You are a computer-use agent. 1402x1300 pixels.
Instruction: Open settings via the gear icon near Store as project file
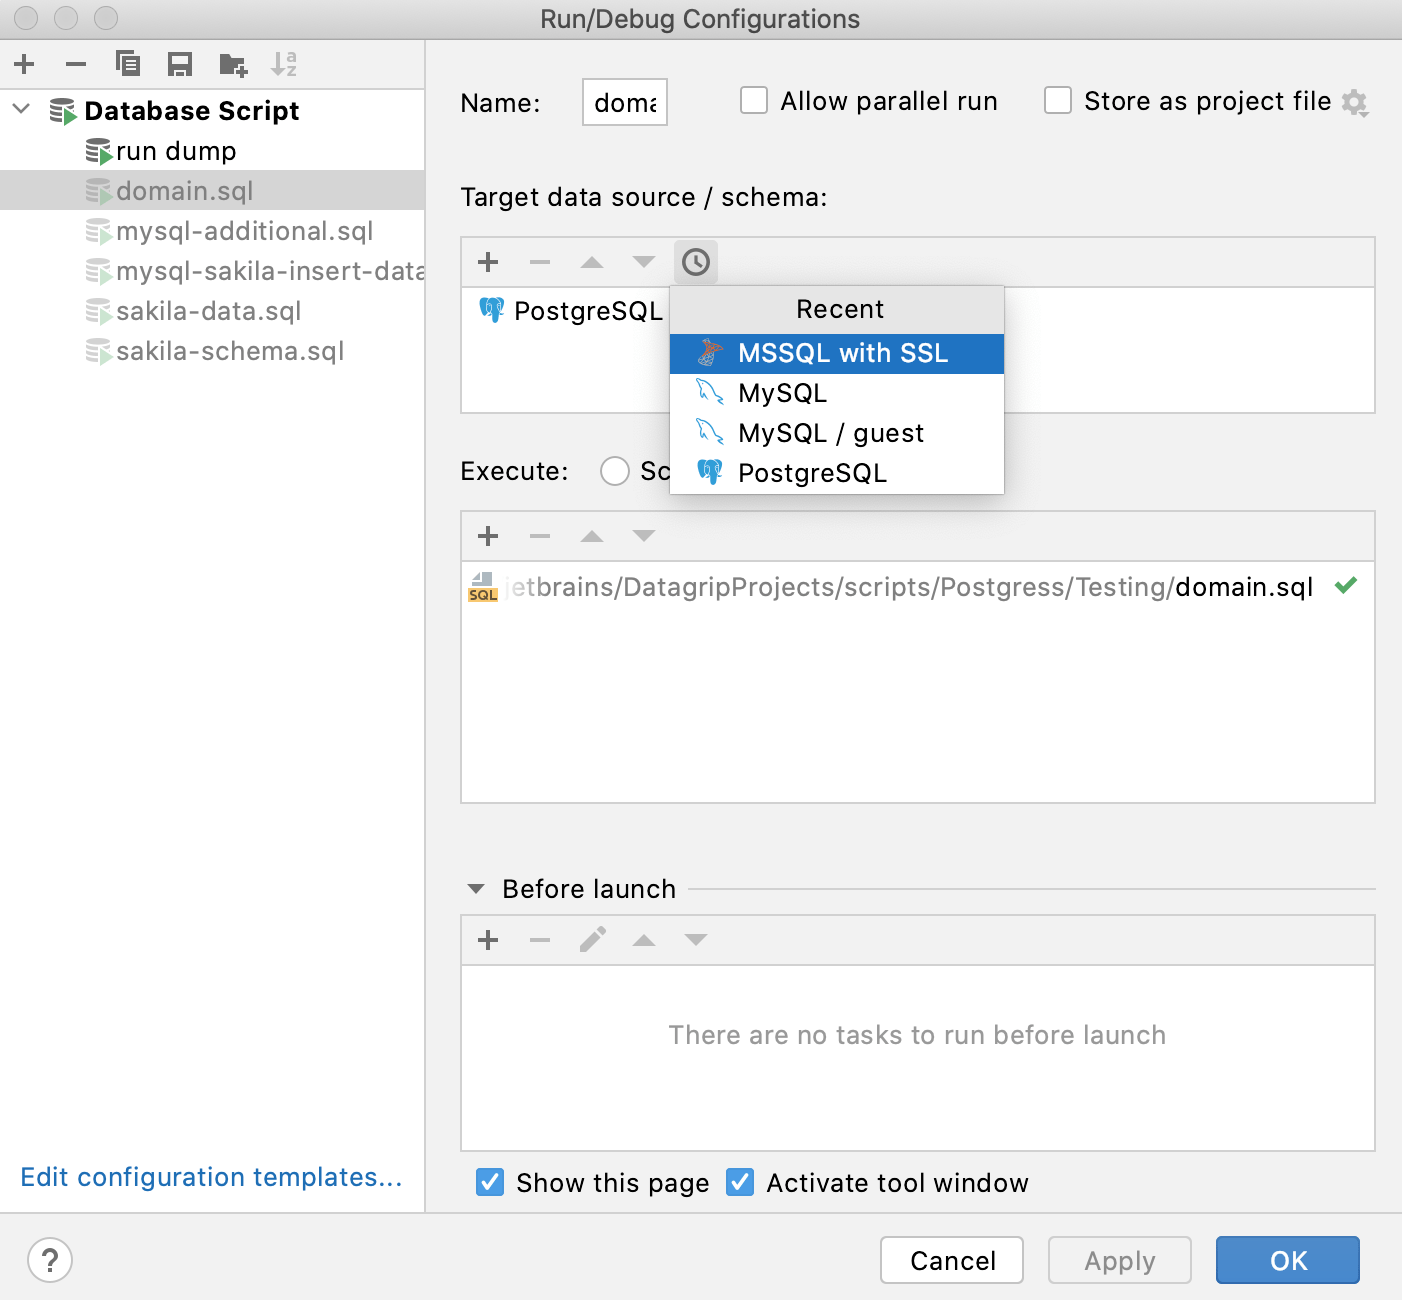click(x=1356, y=102)
